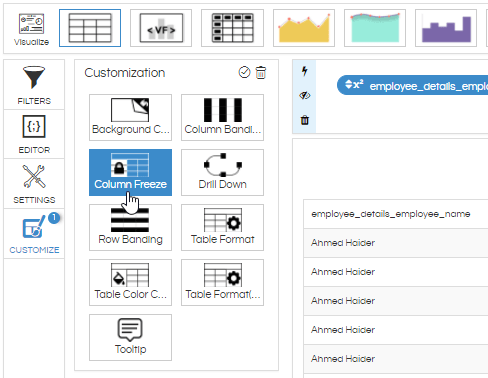The width and height of the screenshot is (488, 378).
Task: Click Background Color customization tile
Action: [x=130, y=117]
